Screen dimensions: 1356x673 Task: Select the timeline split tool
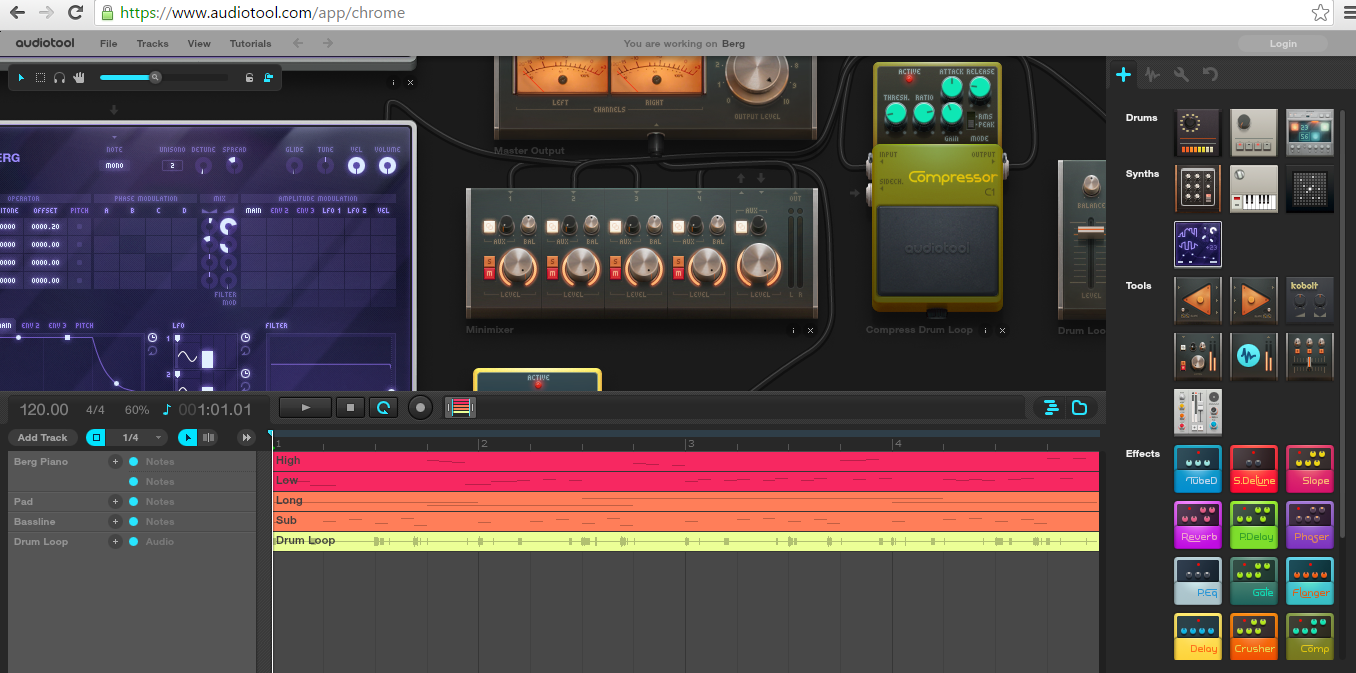tap(209, 437)
